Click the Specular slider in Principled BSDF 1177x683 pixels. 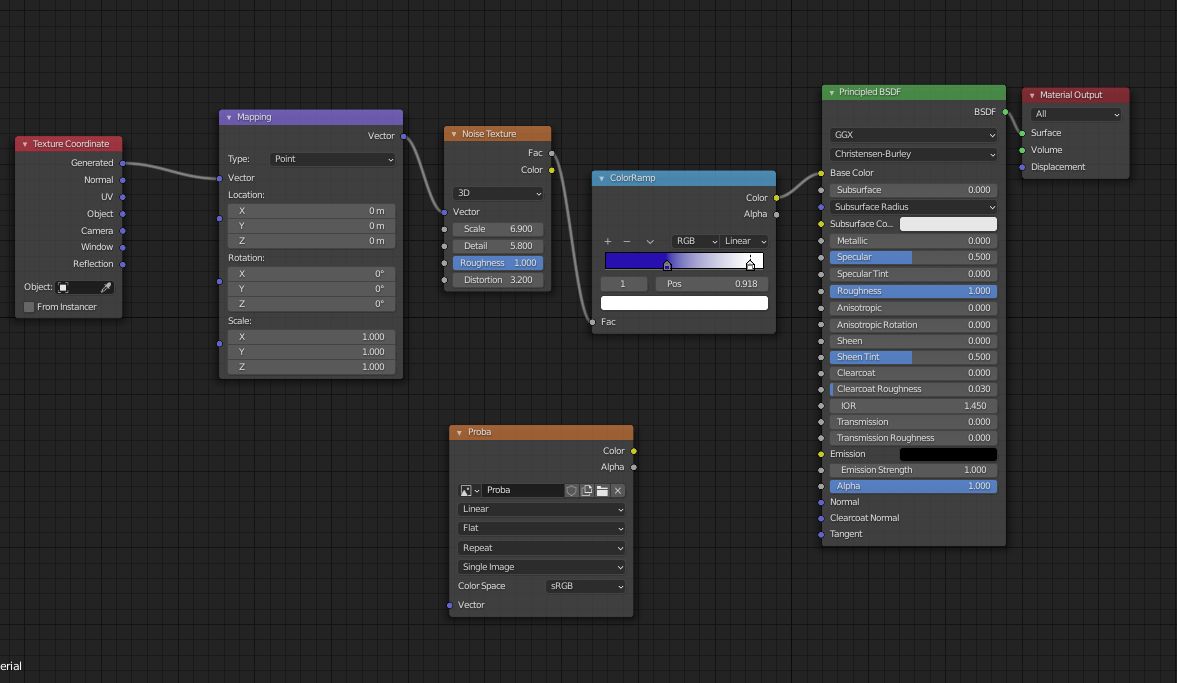pos(914,257)
